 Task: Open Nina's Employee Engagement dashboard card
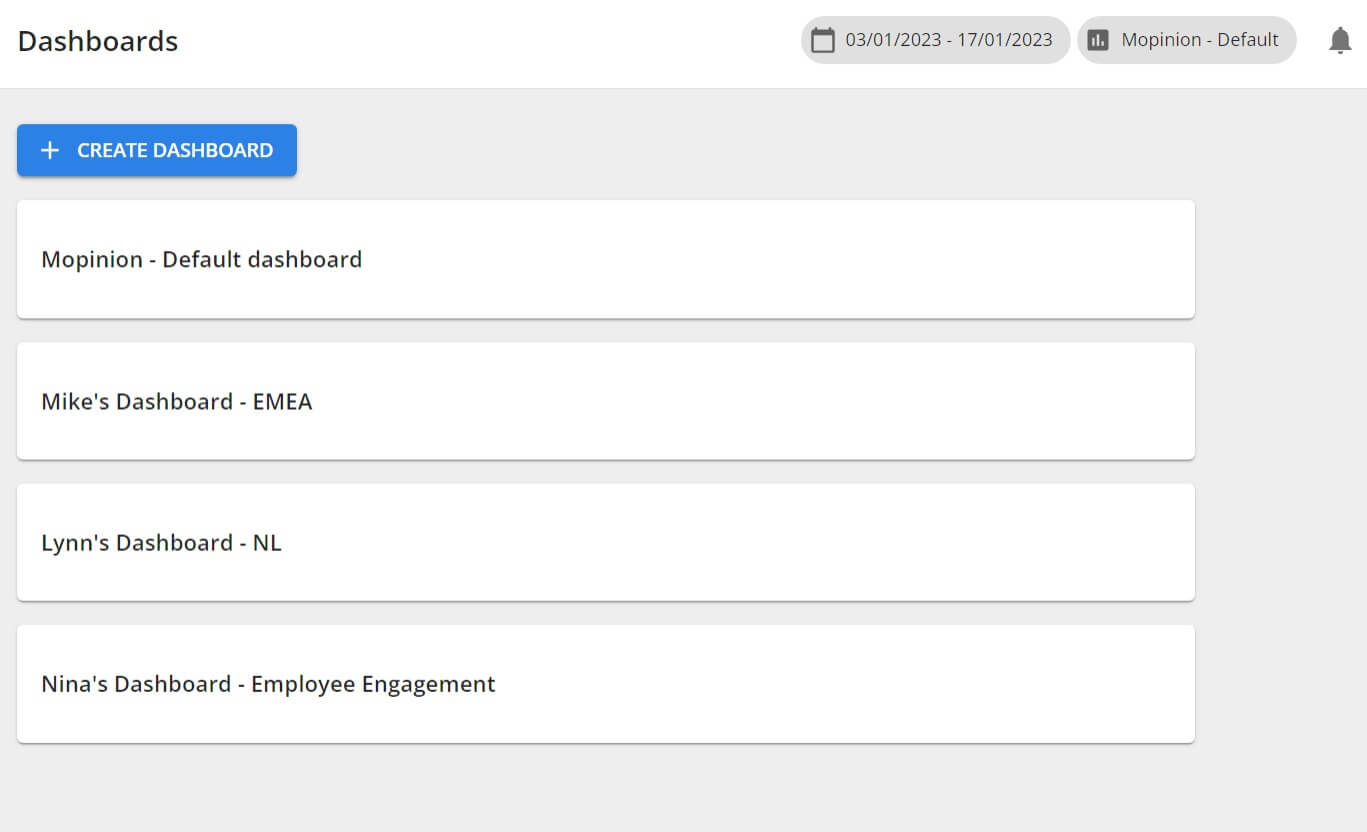pyautogui.click(x=605, y=684)
